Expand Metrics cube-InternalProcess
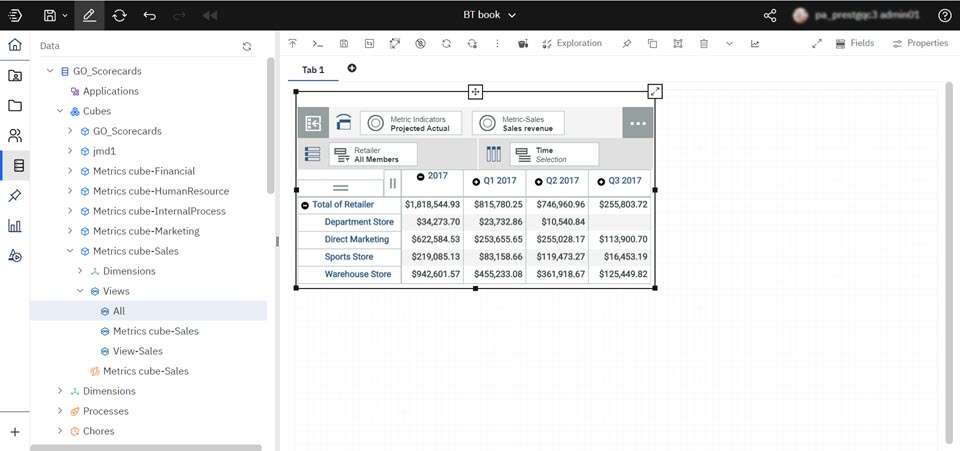Image resolution: width=960 pixels, height=451 pixels. click(x=70, y=211)
